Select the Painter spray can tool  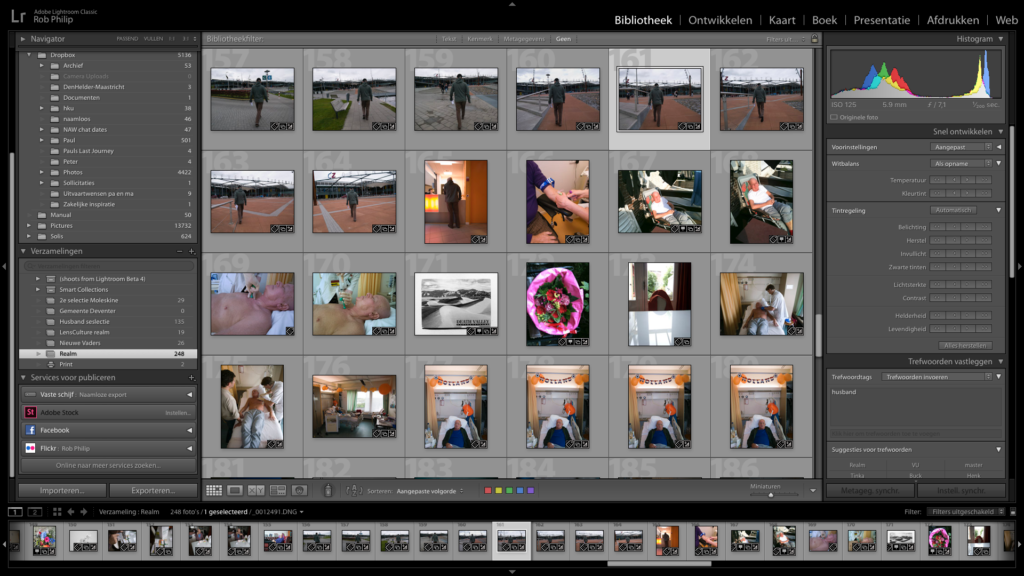coord(328,490)
